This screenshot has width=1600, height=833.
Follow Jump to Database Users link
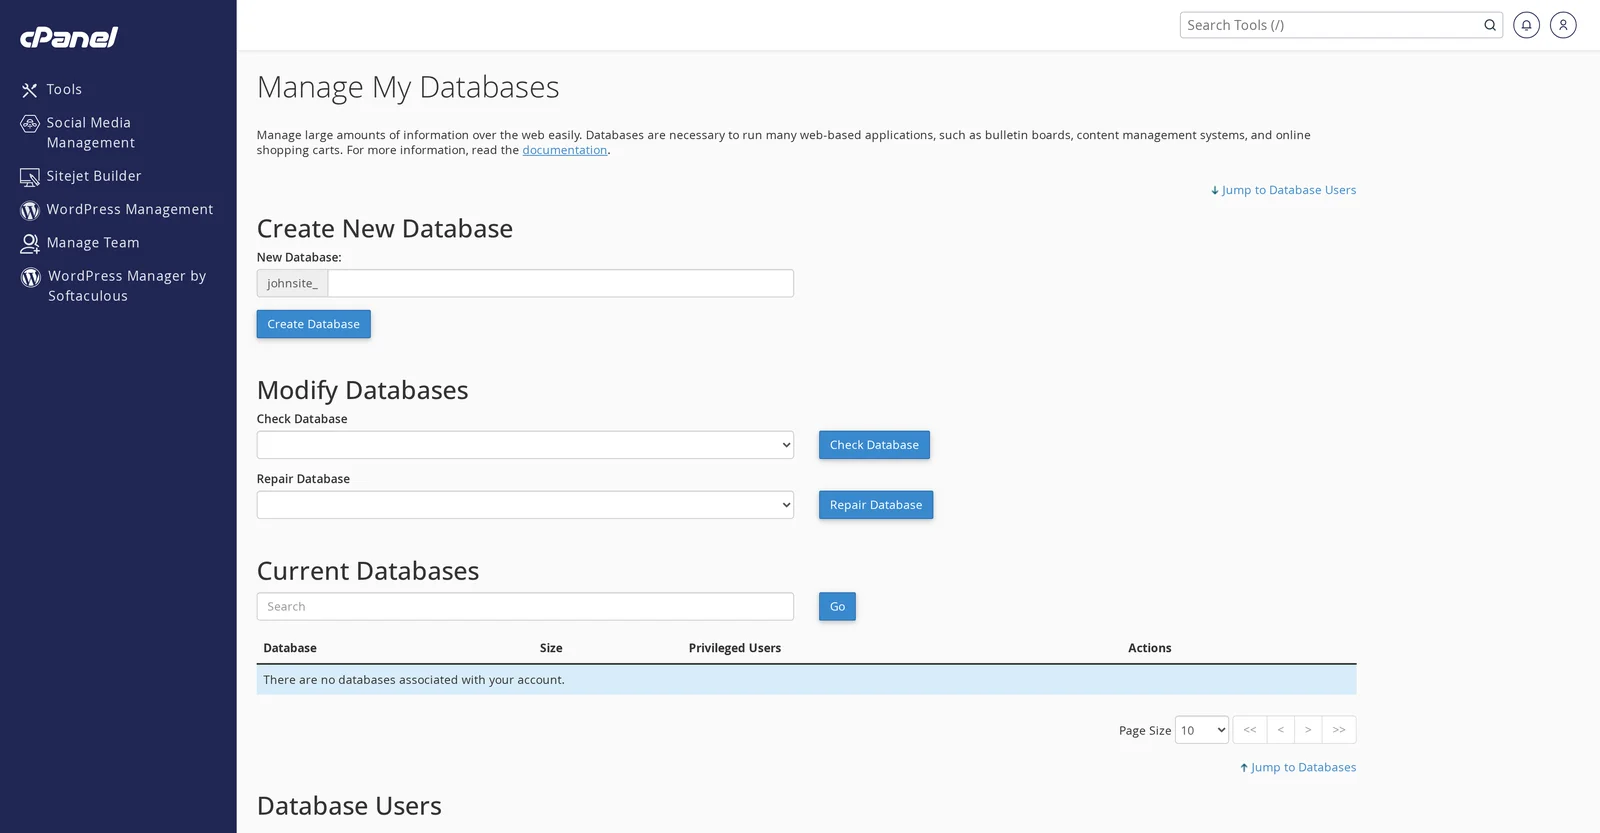pos(1283,190)
